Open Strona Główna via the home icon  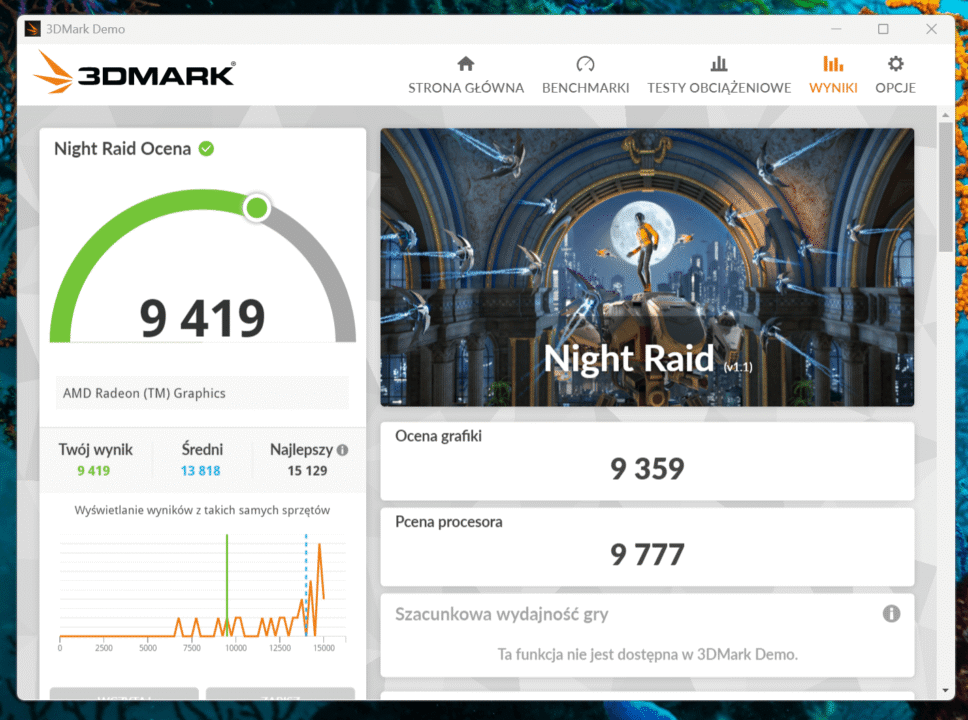pyautogui.click(x=465, y=62)
